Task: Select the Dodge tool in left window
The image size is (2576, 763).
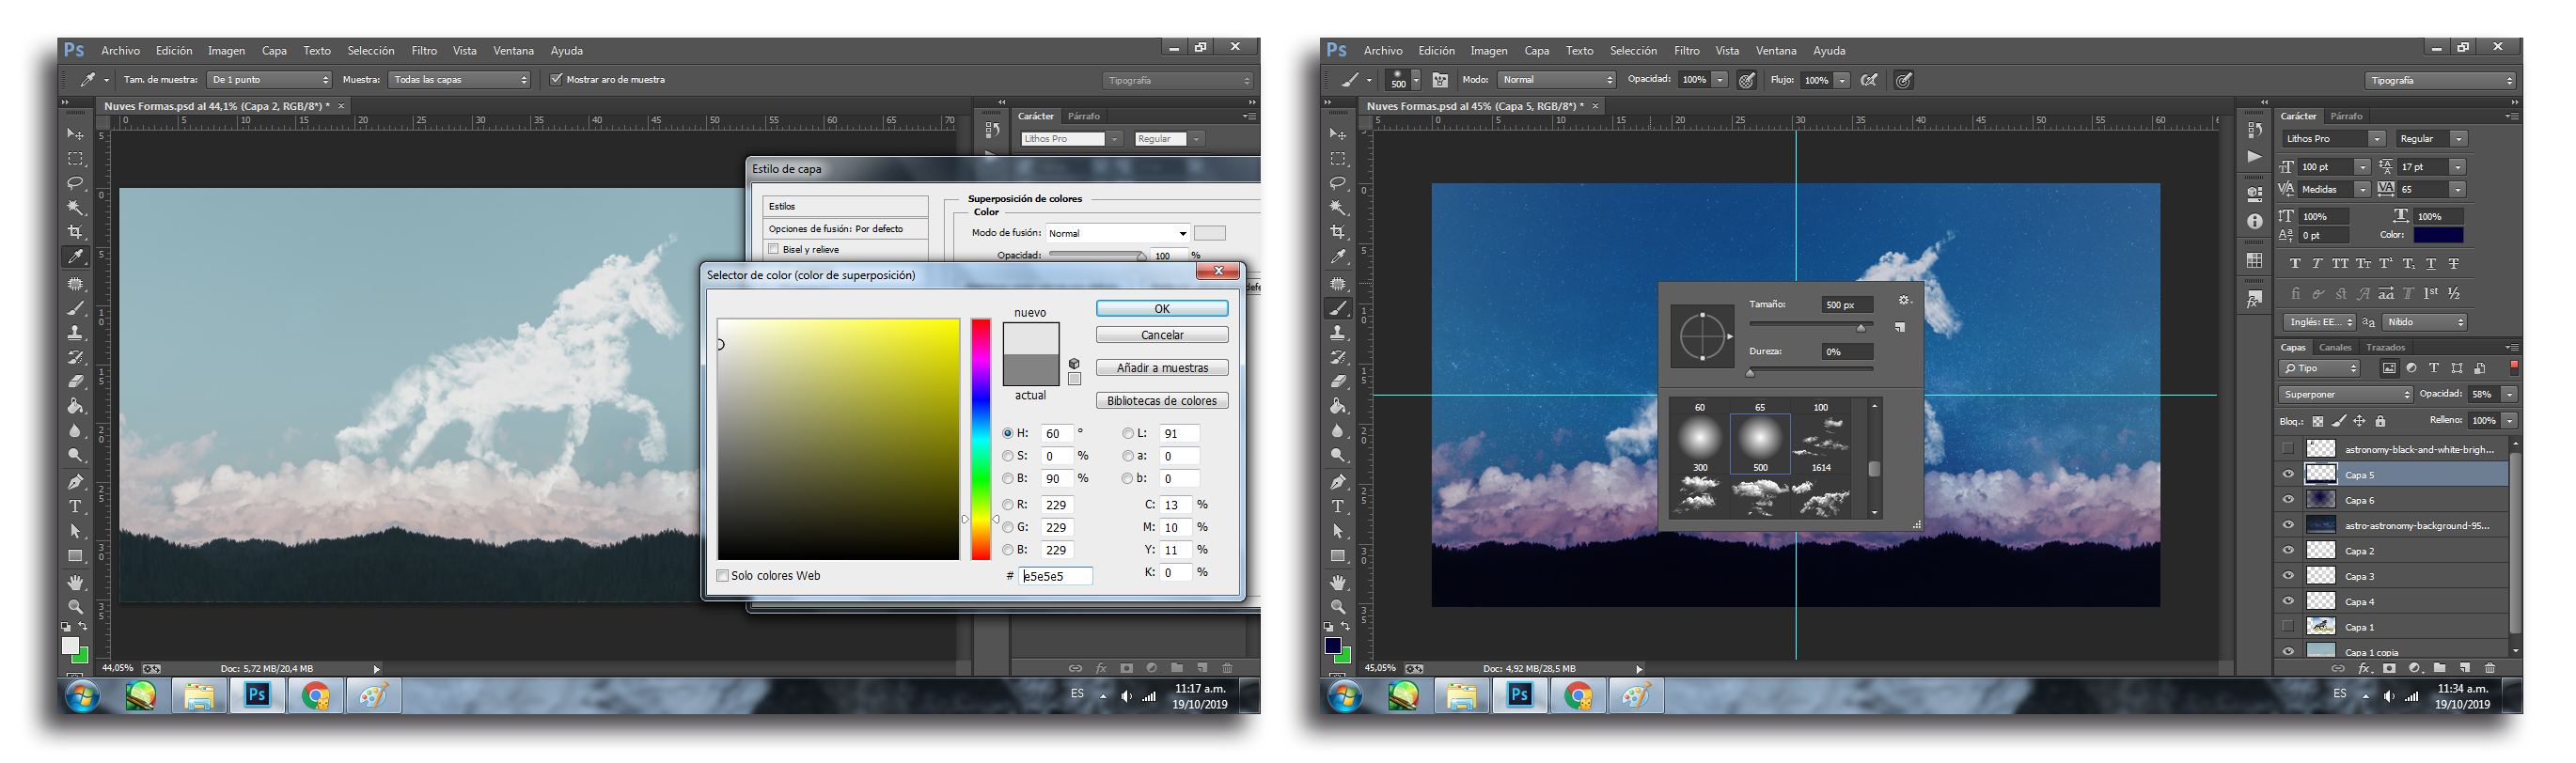Action: (75, 456)
